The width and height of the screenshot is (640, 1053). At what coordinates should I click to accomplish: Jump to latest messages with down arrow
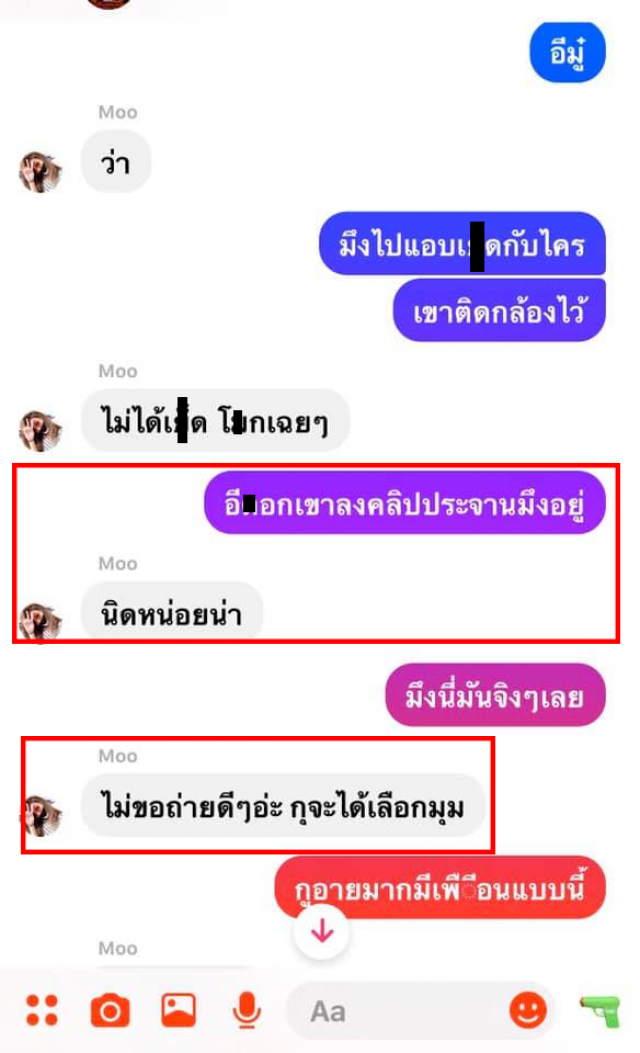[322, 931]
